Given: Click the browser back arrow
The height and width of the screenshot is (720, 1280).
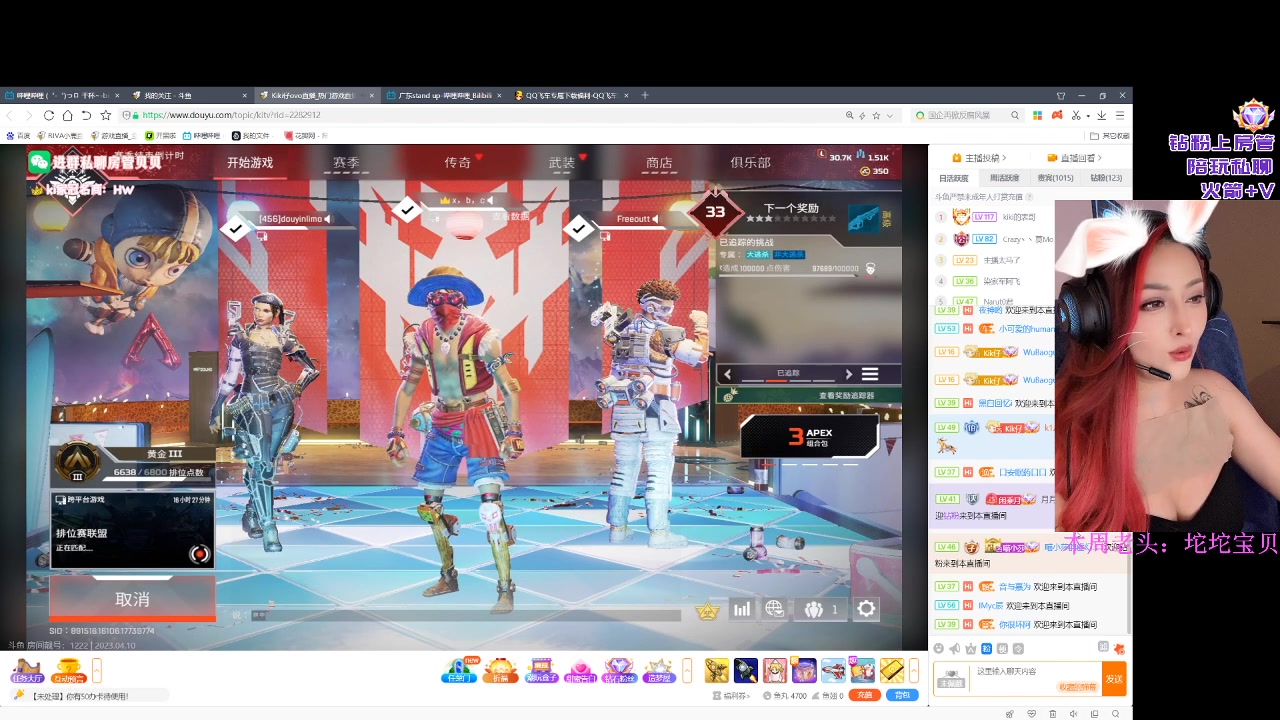Looking at the screenshot, I should pos(11,115).
